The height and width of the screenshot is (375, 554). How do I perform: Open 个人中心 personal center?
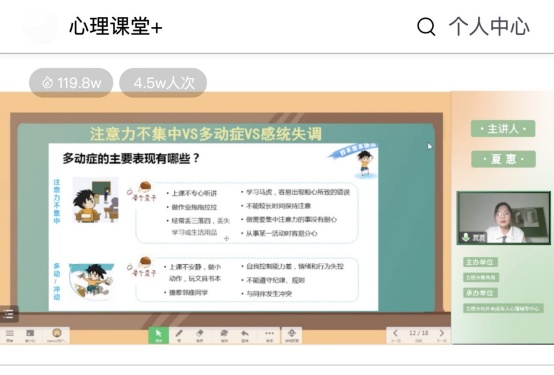click(x=489, y=27)
